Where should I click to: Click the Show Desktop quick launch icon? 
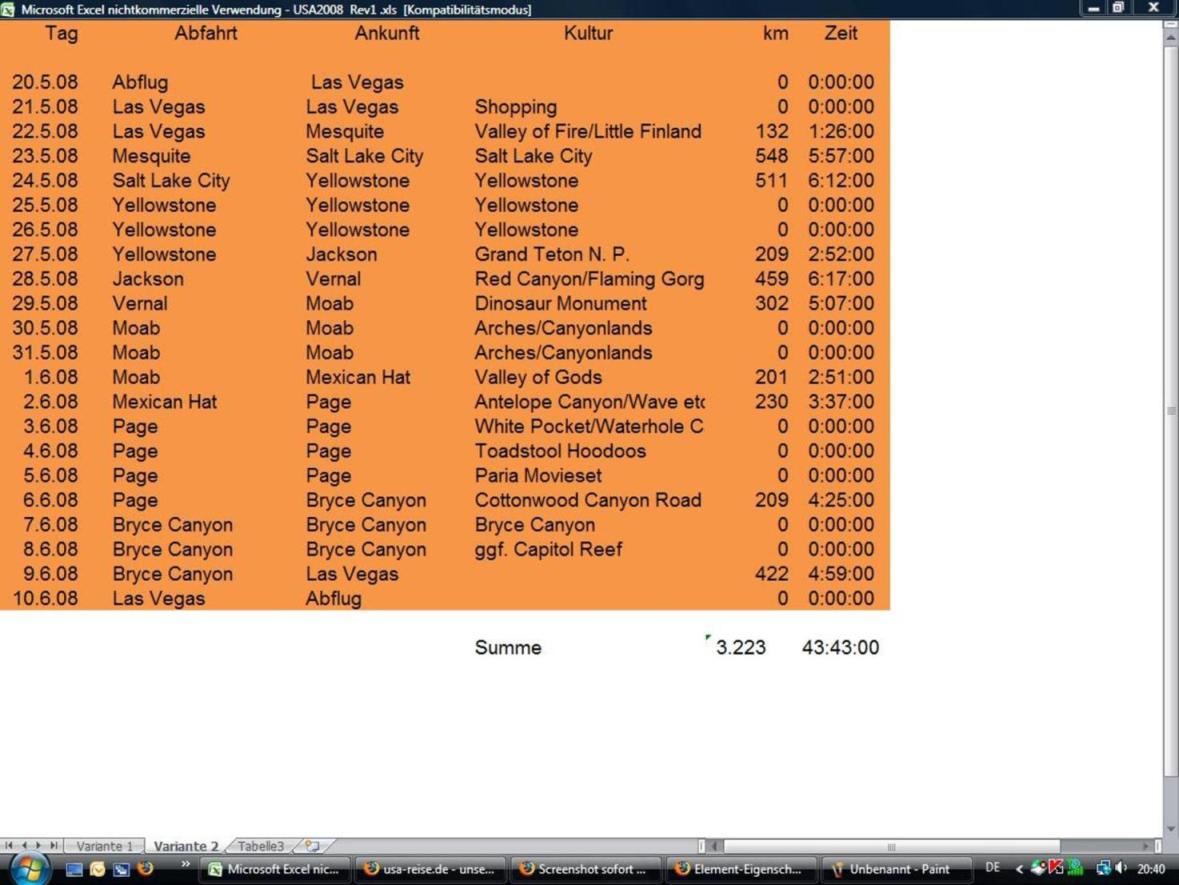(x=74, y=869)
